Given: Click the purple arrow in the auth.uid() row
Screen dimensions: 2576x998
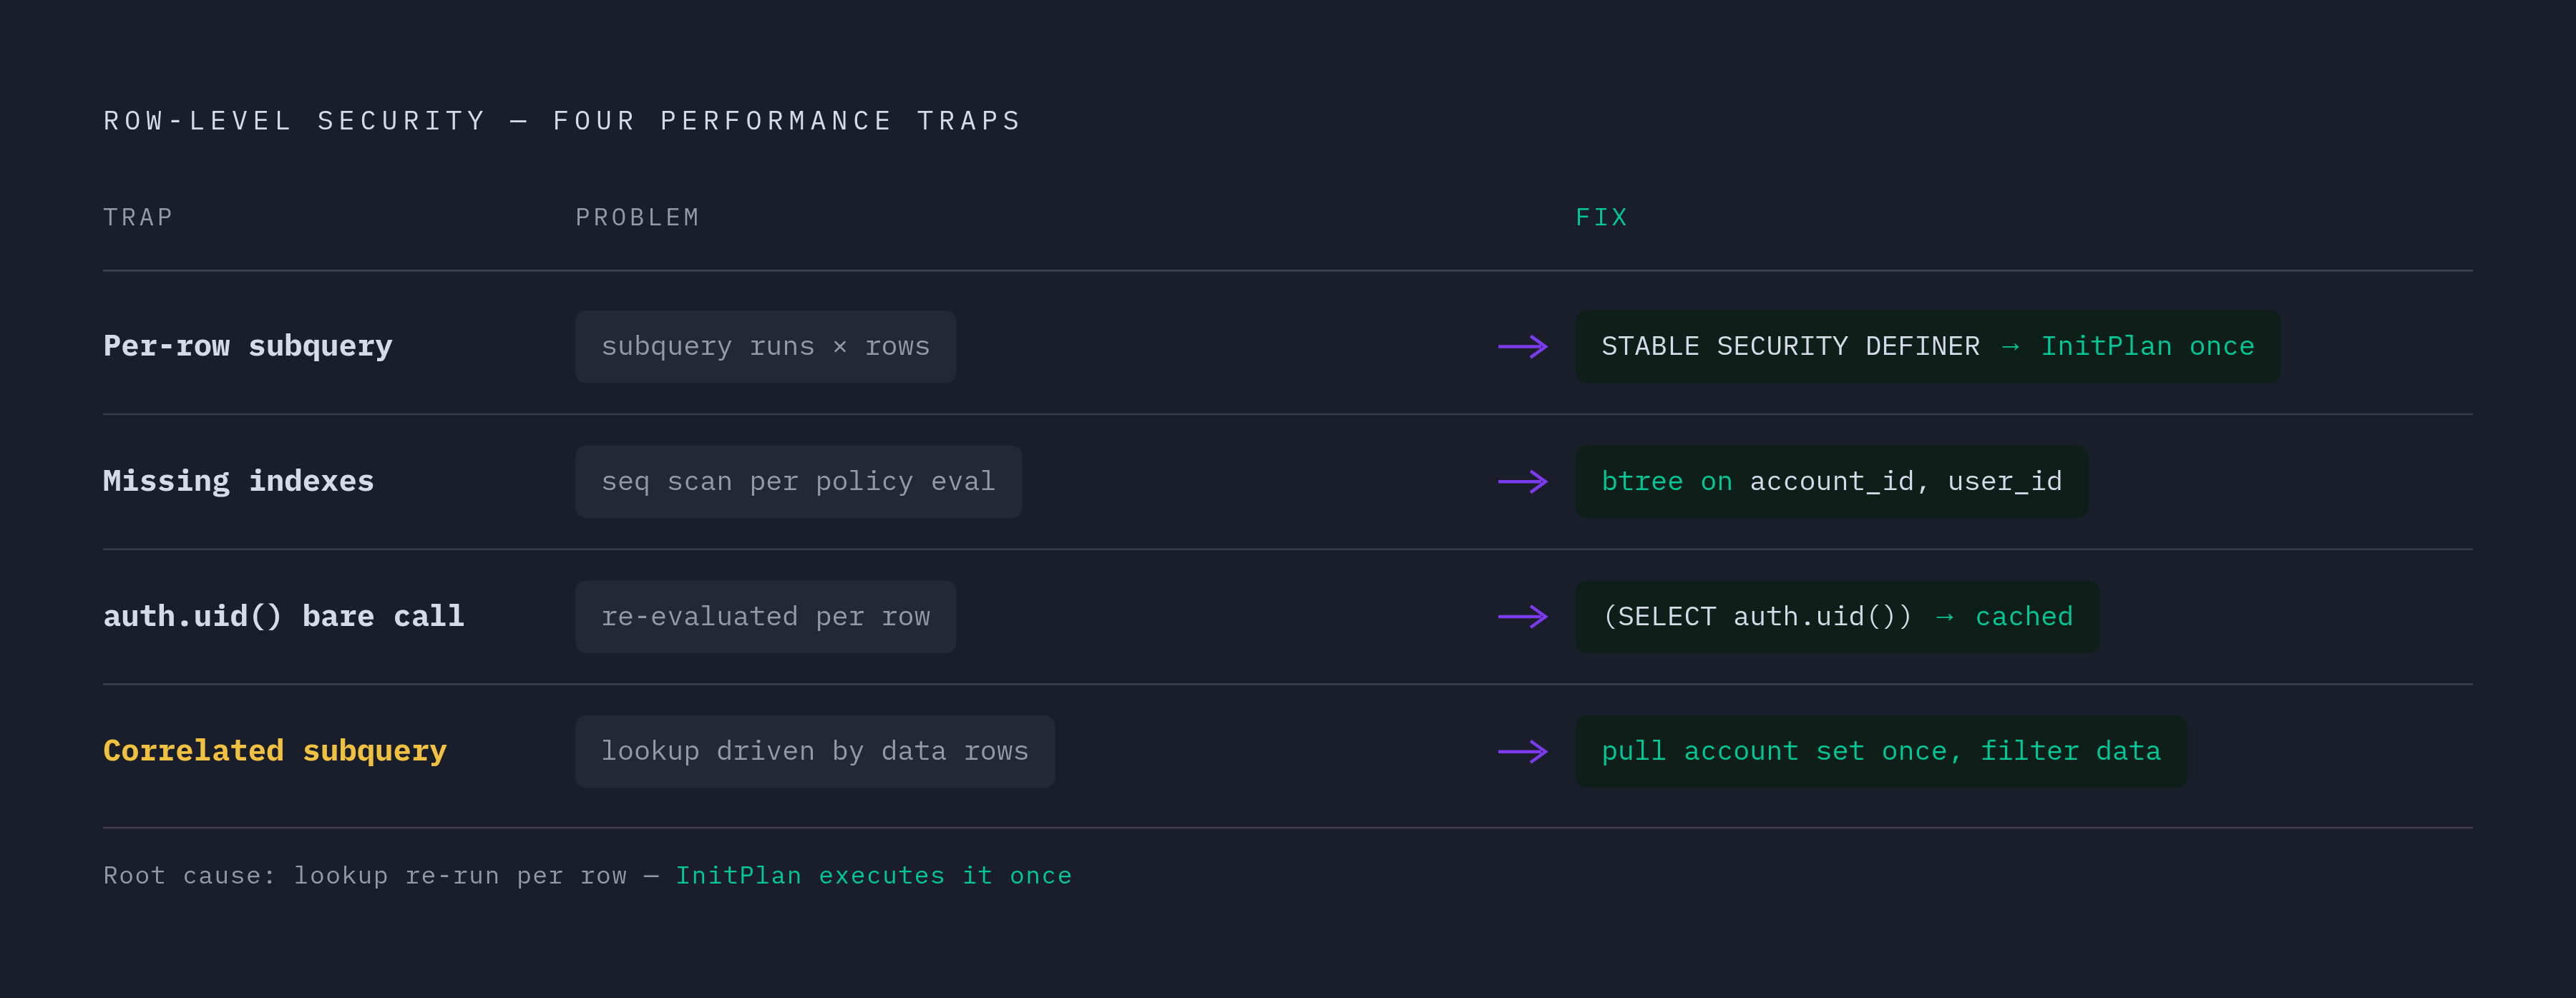Looking at the screenshot, I should [x=1523, y=617].
